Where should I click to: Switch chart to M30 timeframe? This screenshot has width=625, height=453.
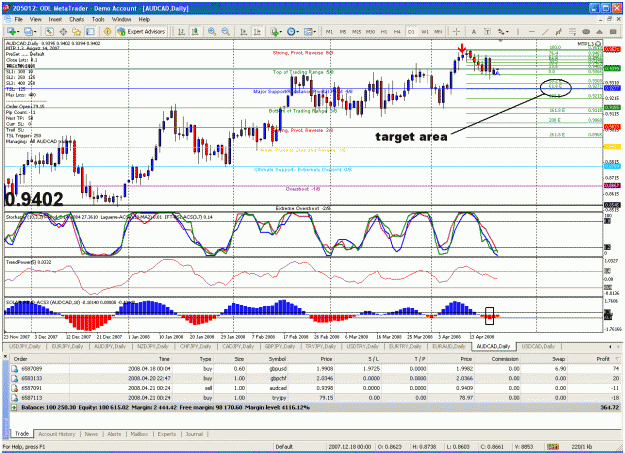click(x=370, y=32)
